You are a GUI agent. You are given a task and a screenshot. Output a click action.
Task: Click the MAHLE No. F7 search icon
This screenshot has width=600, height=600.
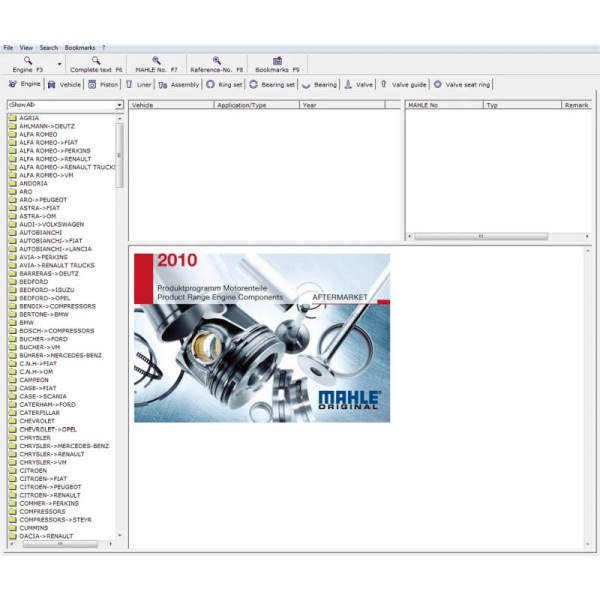[156, 61]
